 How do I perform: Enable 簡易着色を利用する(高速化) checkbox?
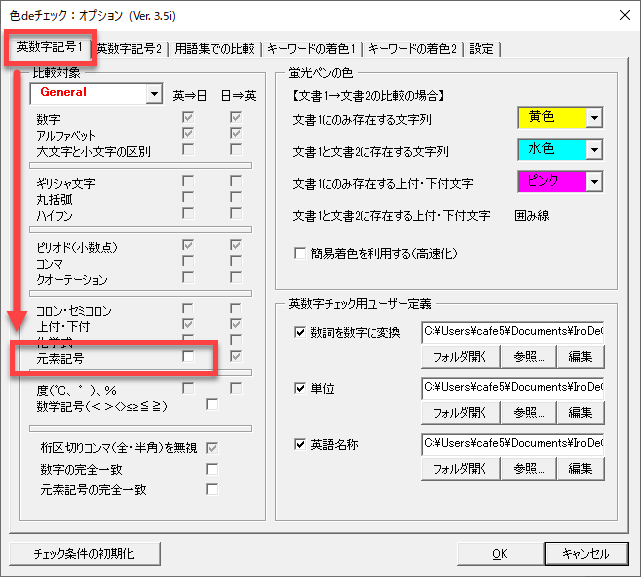300,254
